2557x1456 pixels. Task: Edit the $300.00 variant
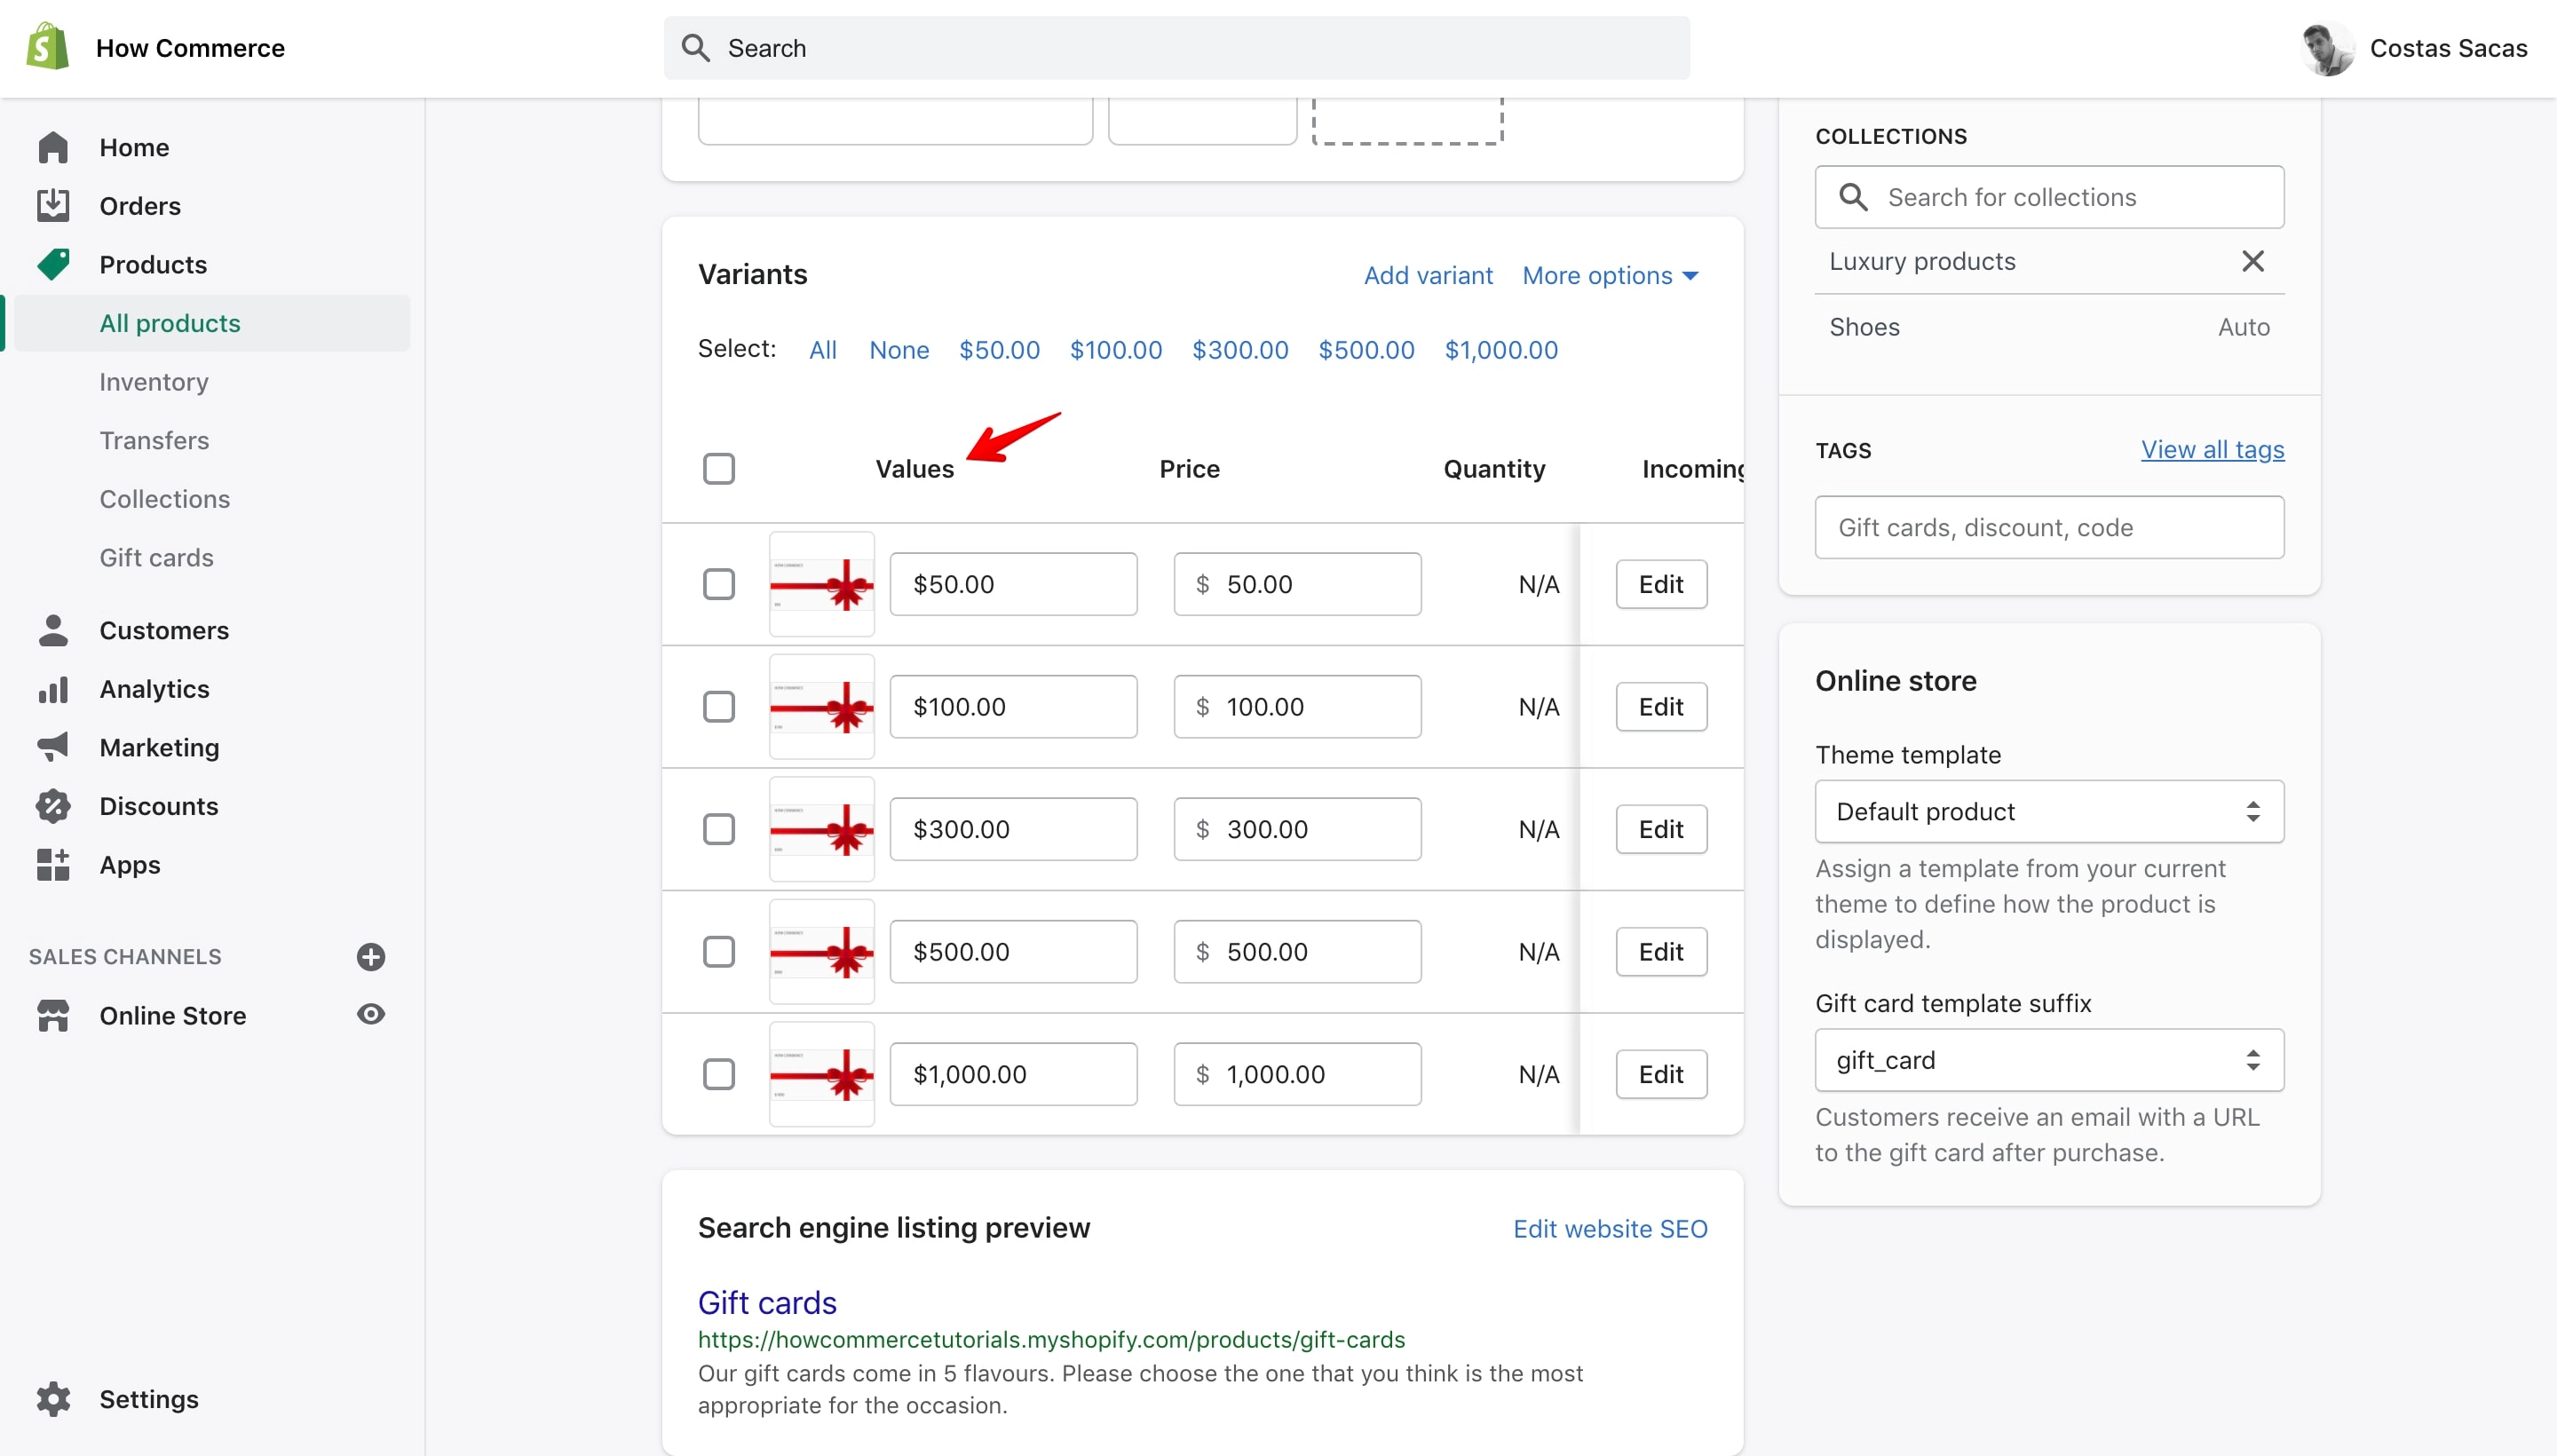pos(1661,829)
